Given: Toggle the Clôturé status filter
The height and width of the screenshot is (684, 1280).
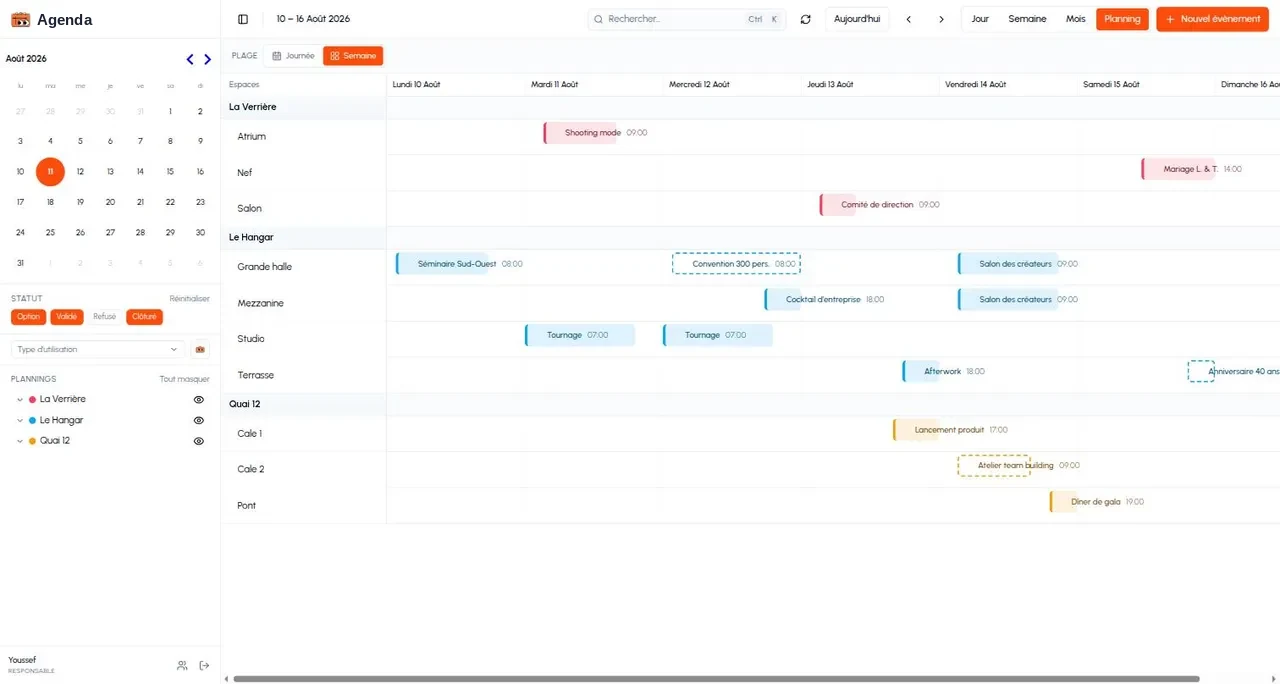Looking at the screenshot, I should [144, 317].
